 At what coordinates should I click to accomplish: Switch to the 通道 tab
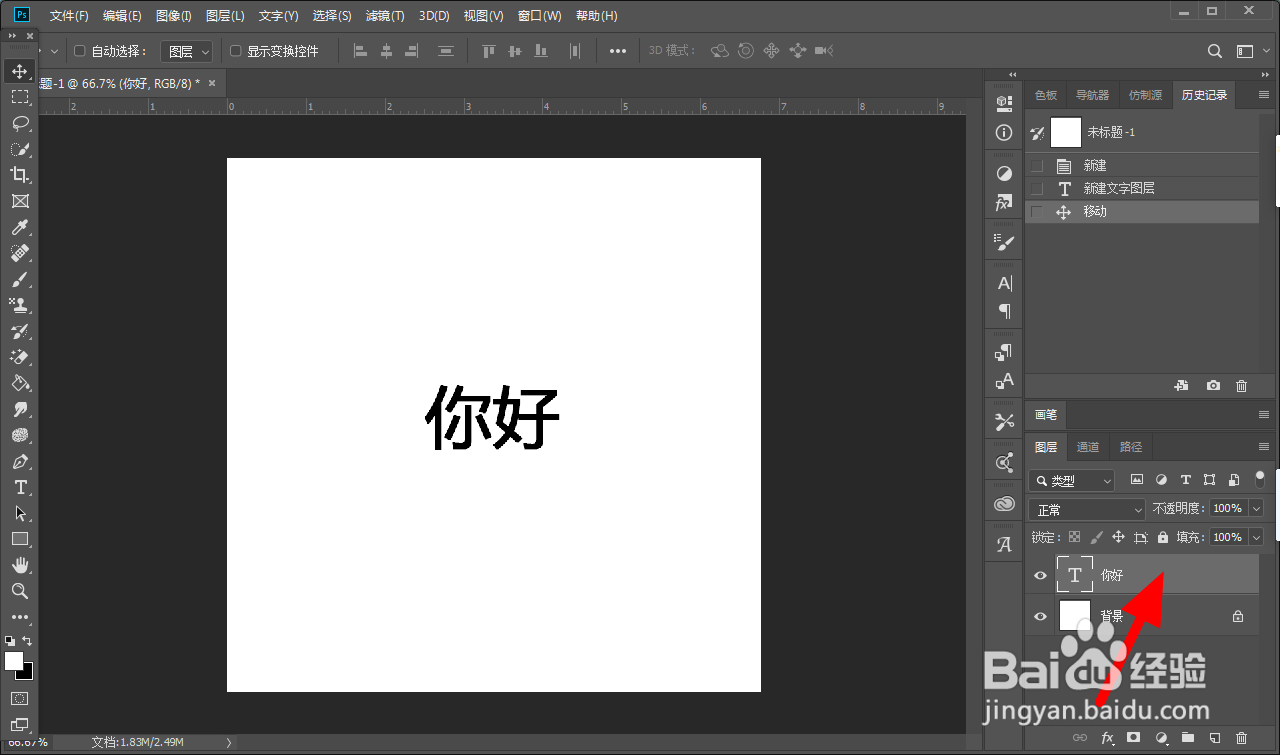pos(1088,447)
